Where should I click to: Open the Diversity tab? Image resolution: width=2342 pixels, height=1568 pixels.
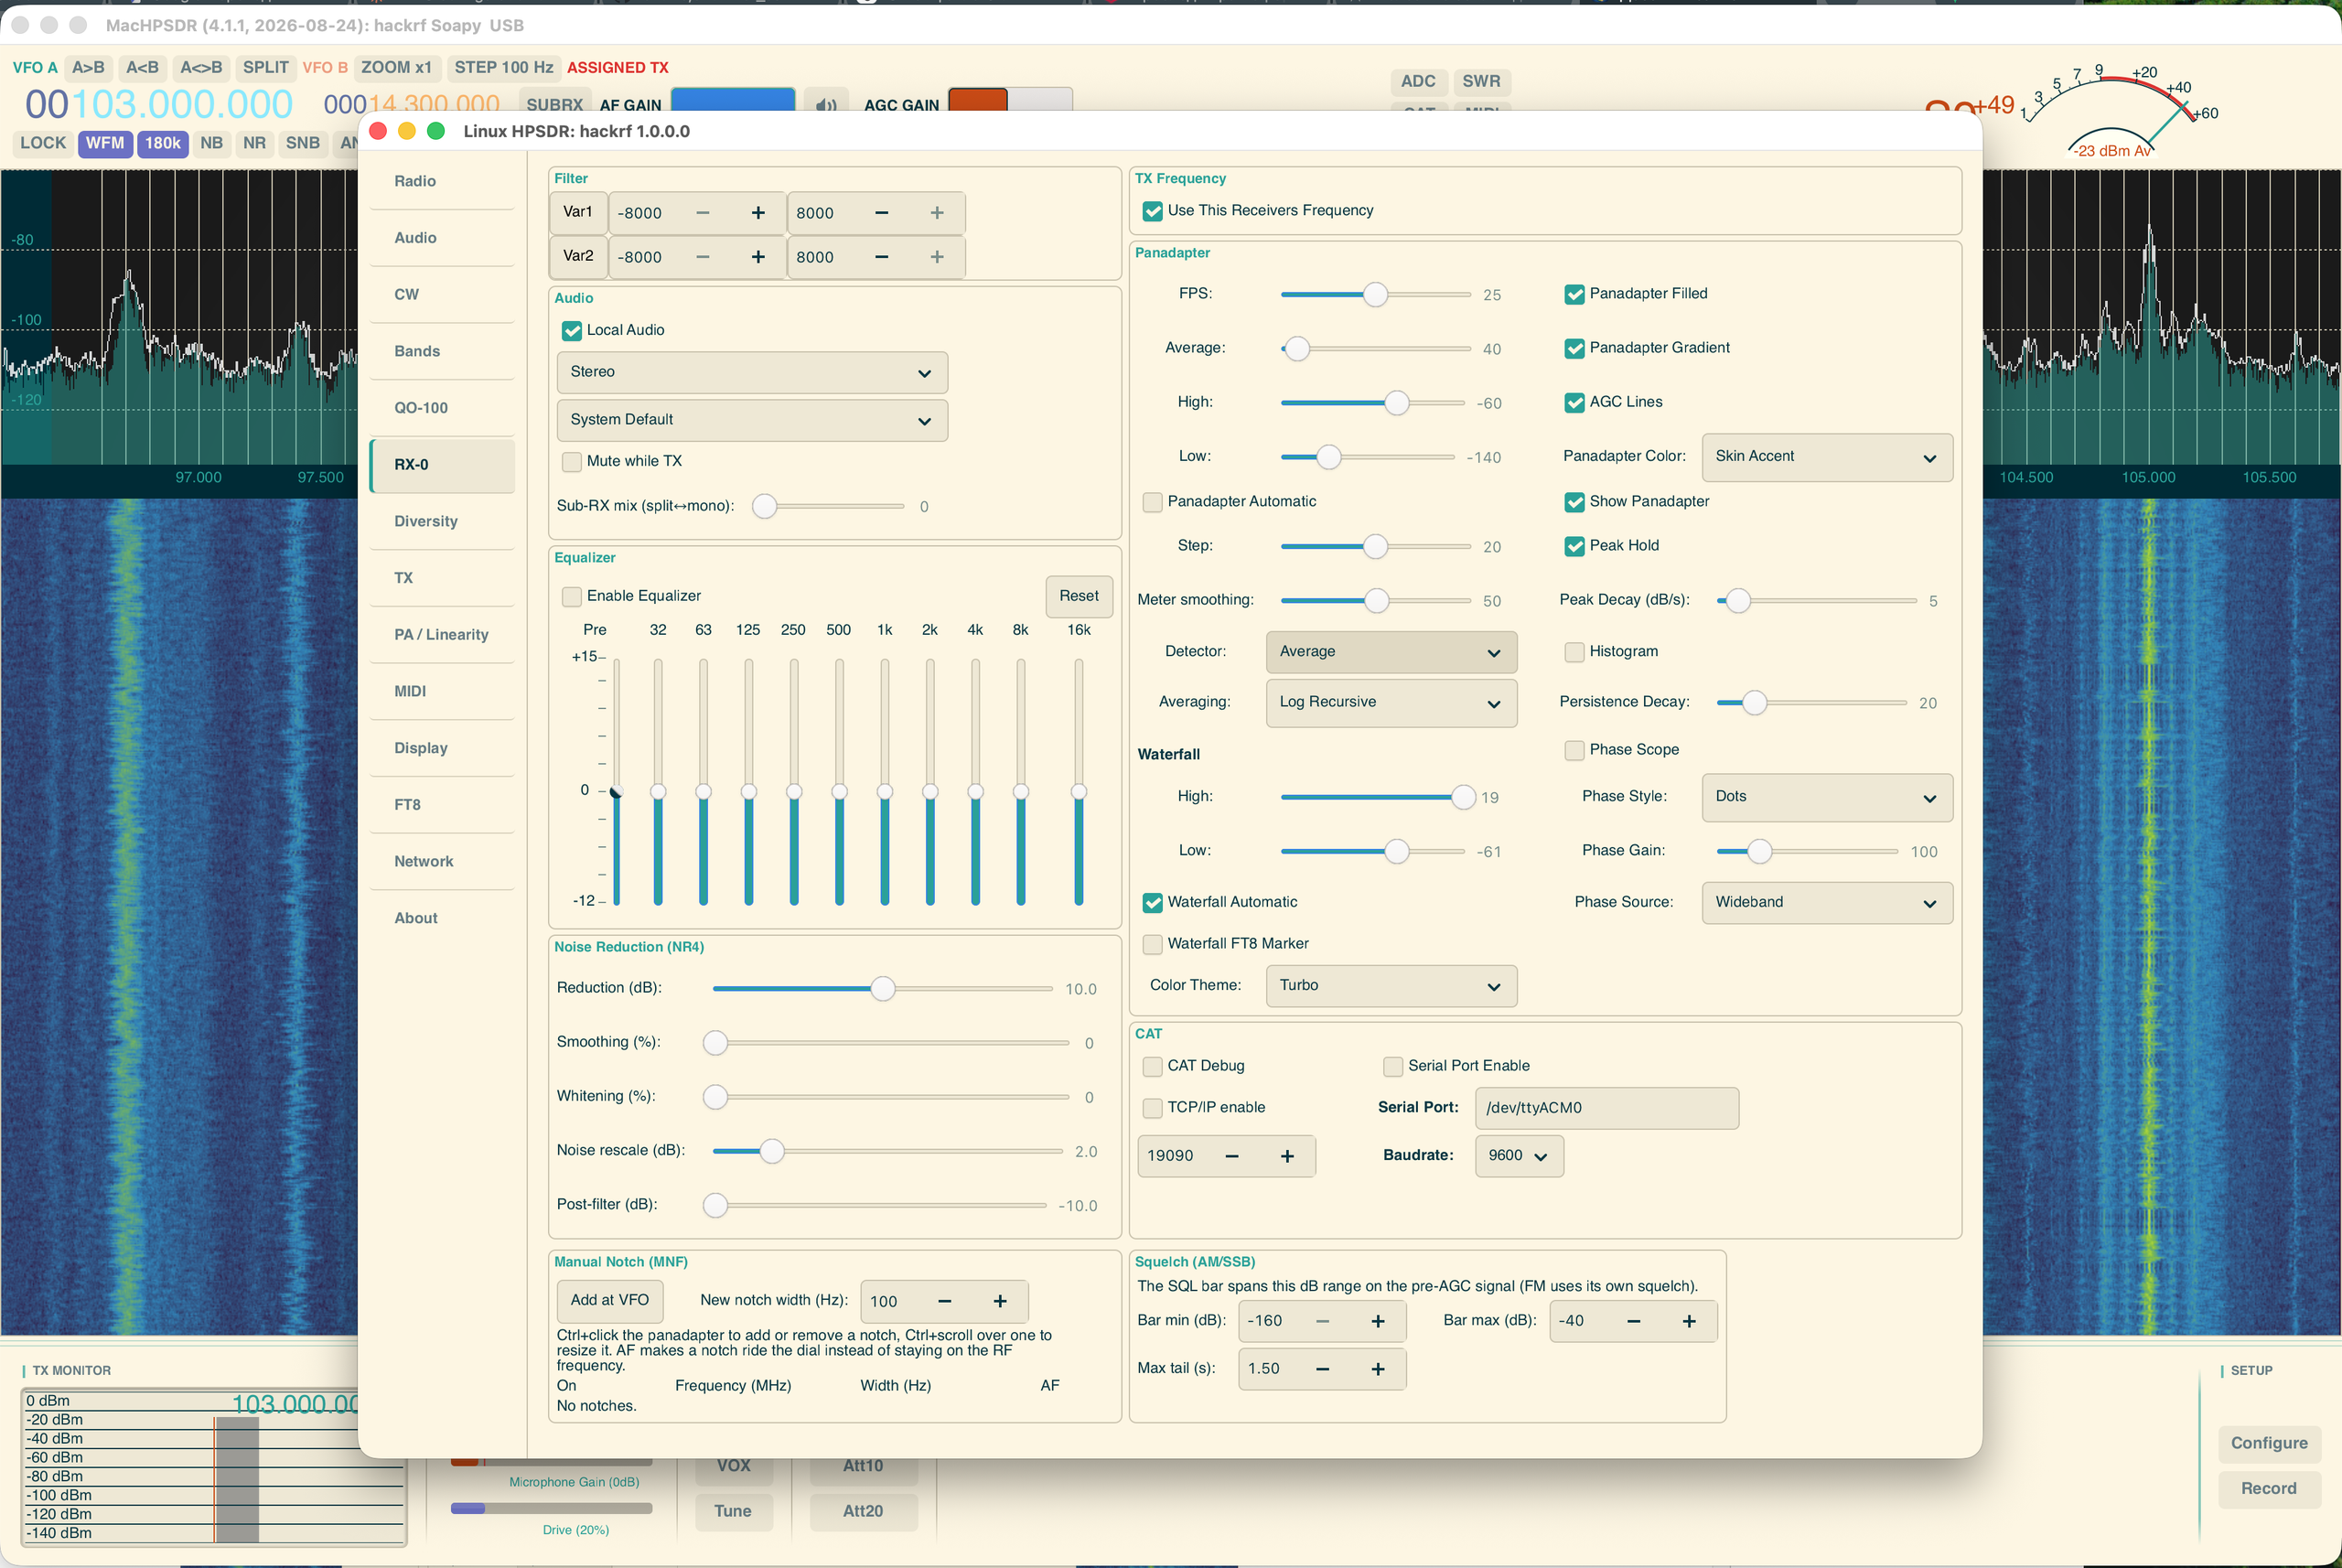point(442,522)
